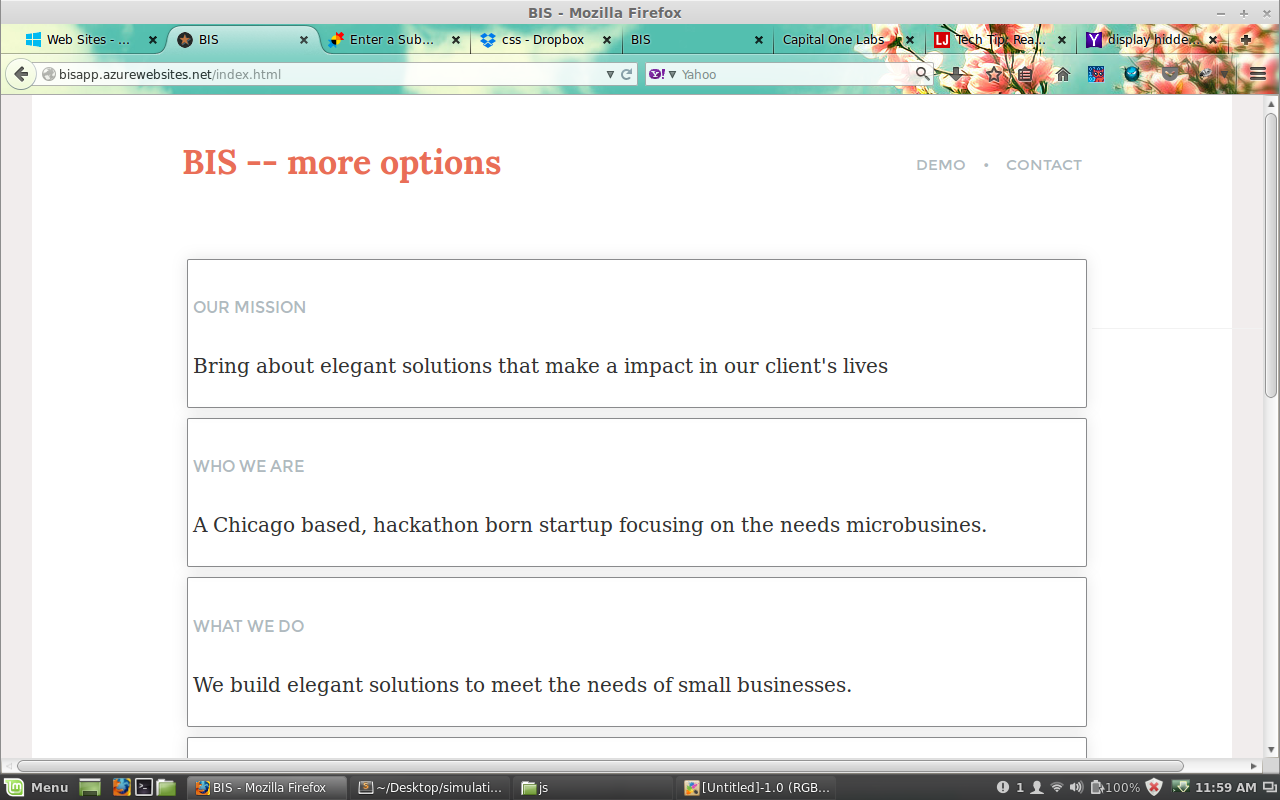Focus the address bar showing bisapp.azurewebsites.net
This screenshot has height=800, width=1280.
pyautogui.click(x=330, y=74)
